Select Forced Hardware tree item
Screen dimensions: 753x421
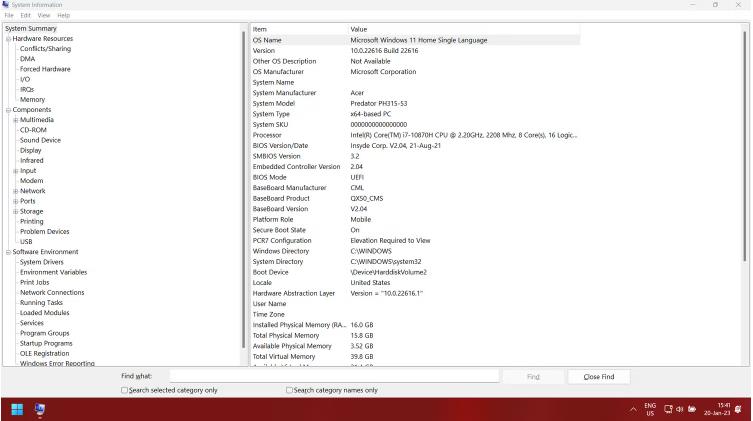(x=45, y=69)
